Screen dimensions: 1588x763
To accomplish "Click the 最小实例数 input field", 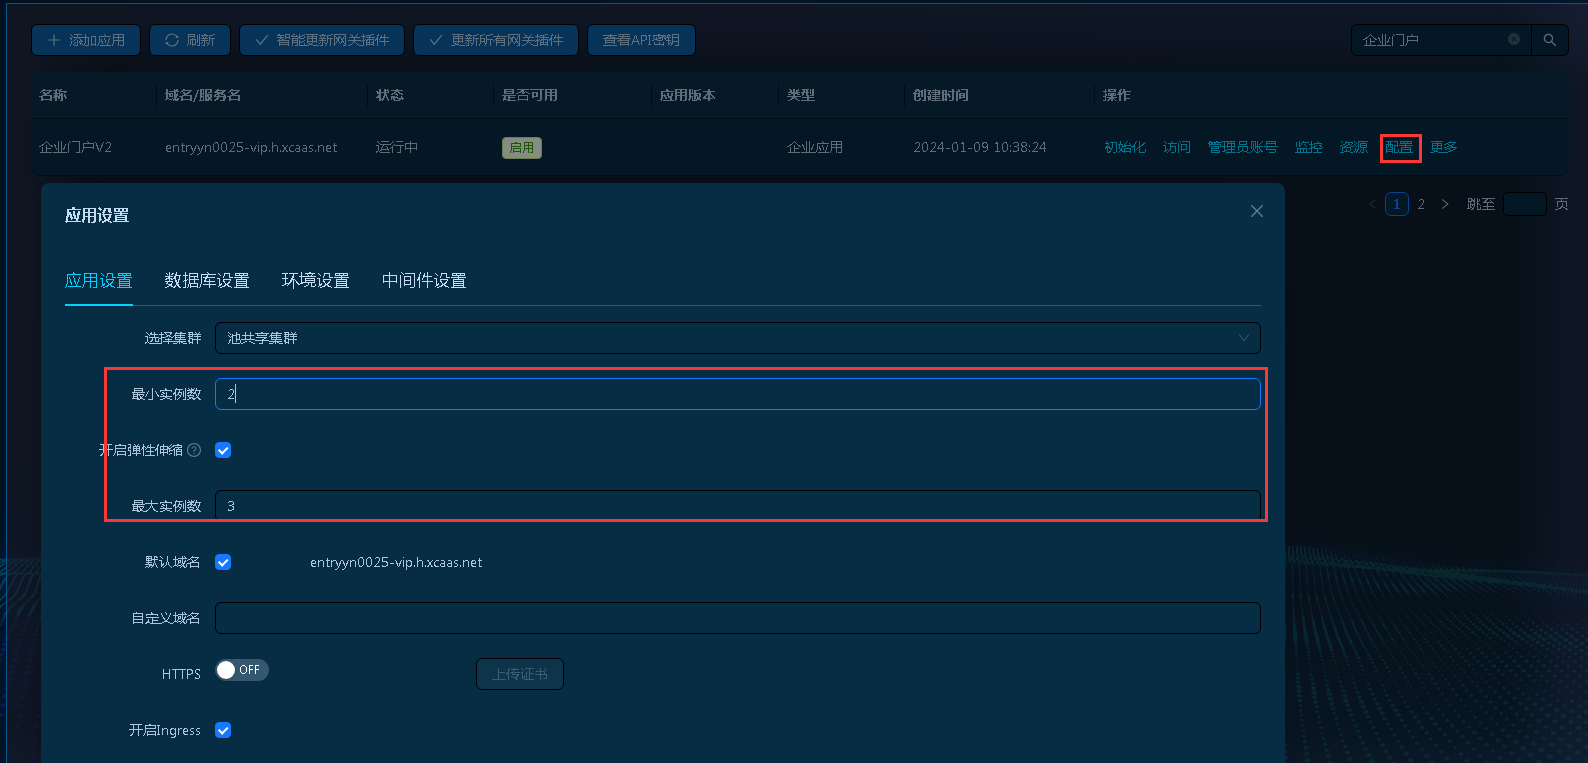I will tap(738, 394).
